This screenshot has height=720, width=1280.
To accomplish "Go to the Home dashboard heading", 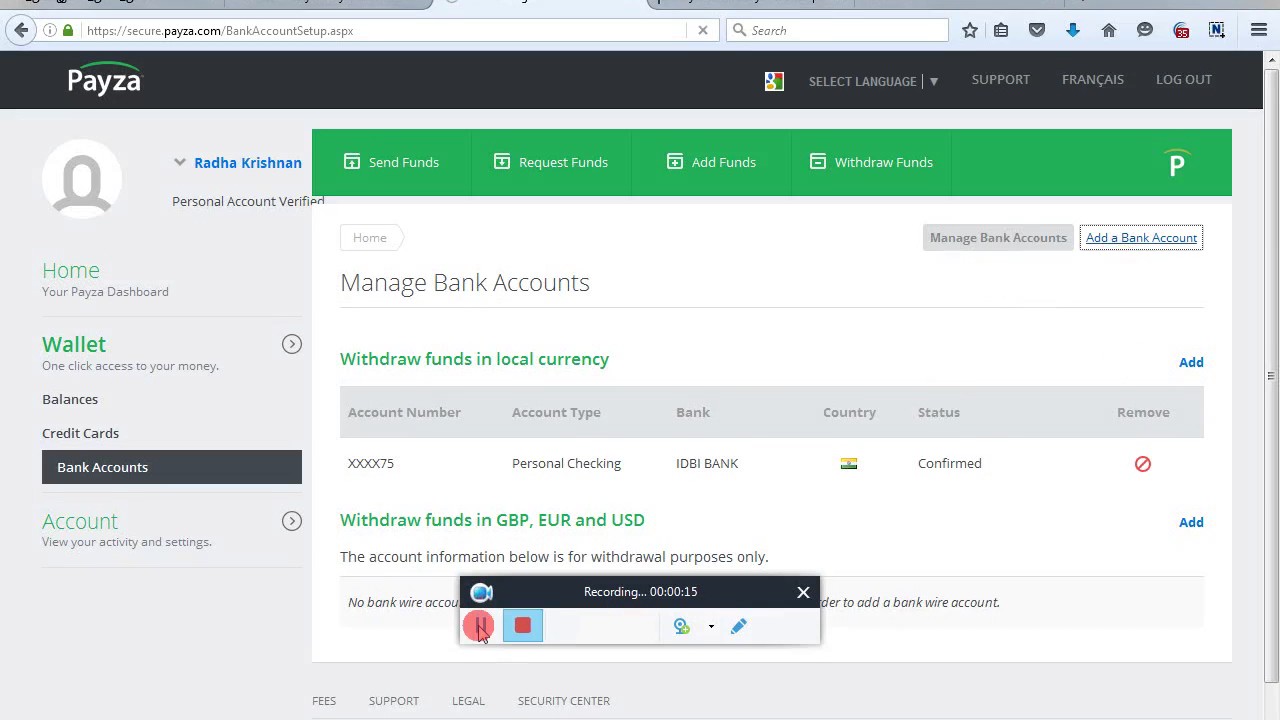I will point(71,270).
